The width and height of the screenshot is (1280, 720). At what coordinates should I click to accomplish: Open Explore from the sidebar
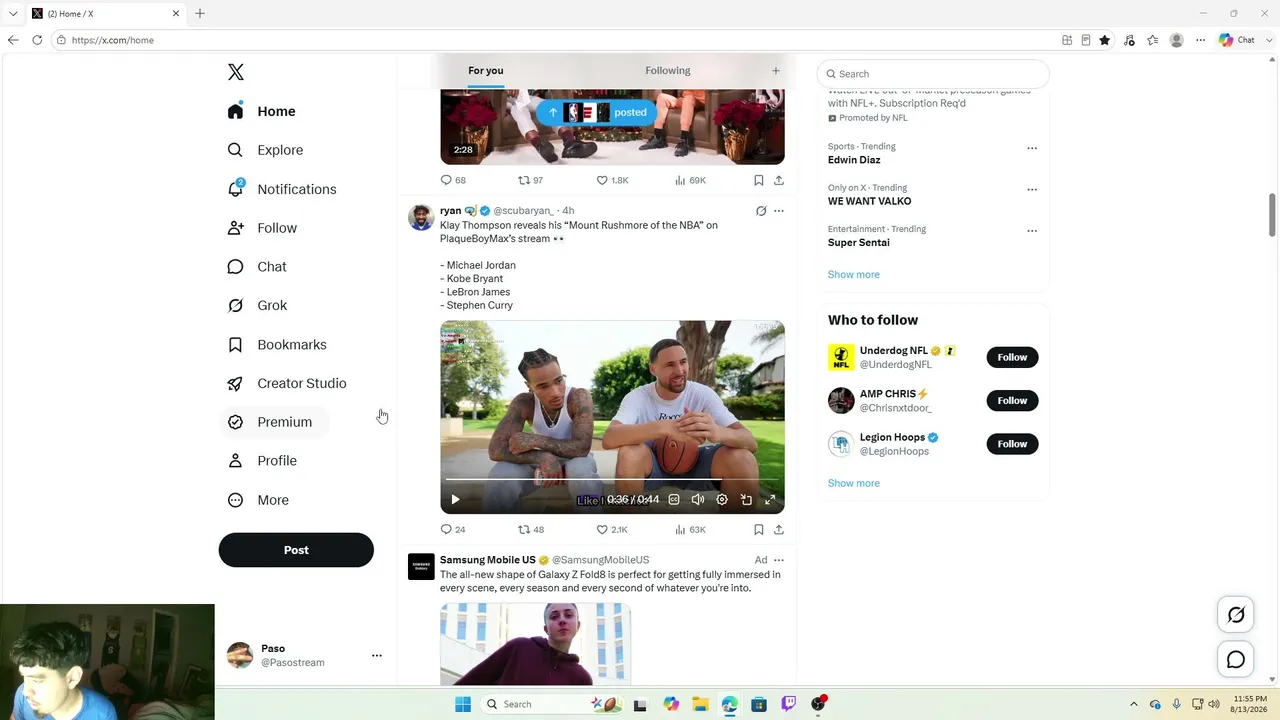[265, 150]
